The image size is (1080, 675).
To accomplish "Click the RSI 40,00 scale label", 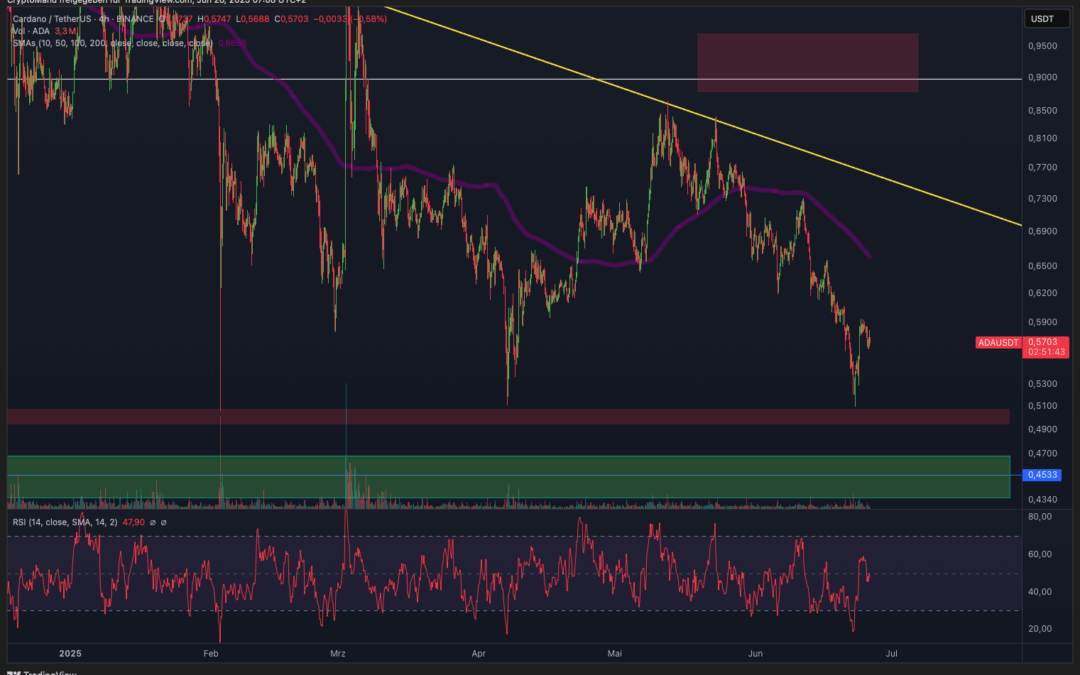I will click(1040, 592).
